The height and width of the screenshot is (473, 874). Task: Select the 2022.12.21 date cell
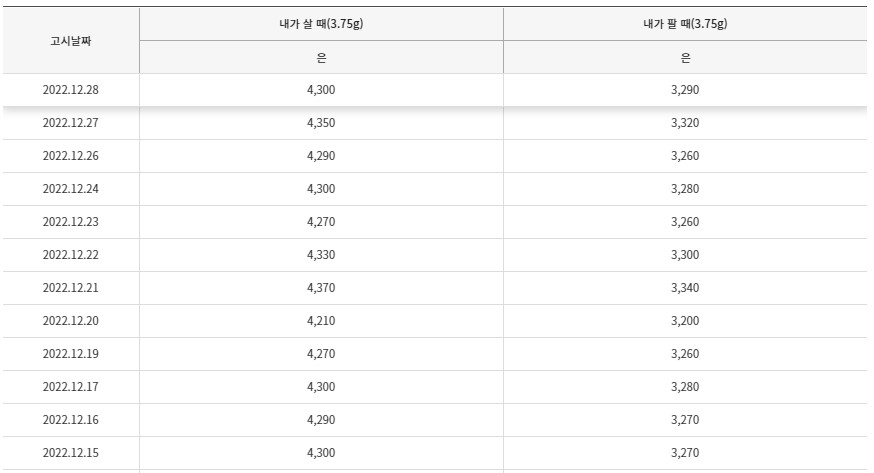(x=71, y=287)
